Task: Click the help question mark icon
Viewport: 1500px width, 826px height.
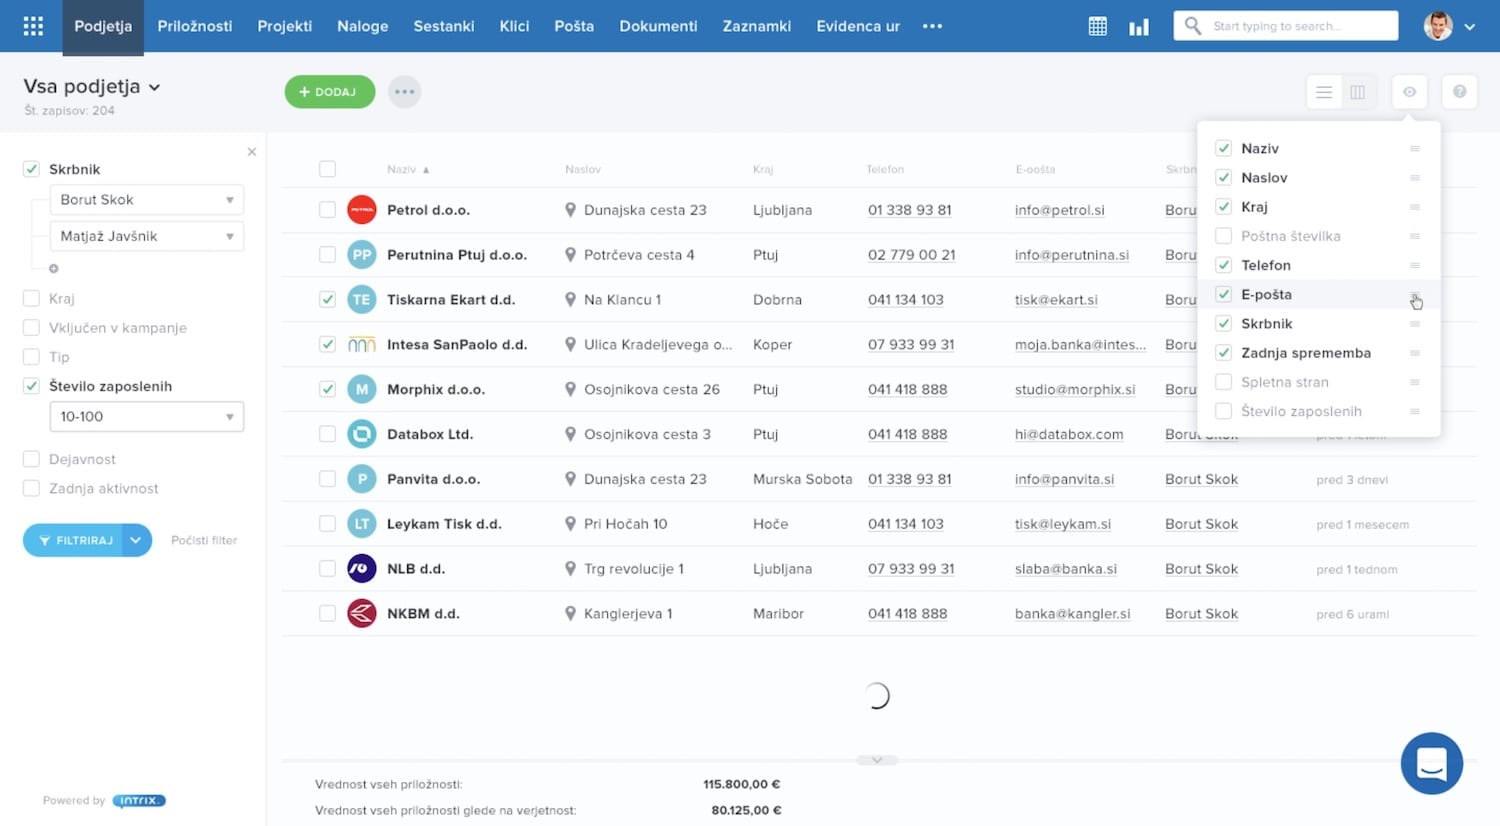Action: [x=1459, y=92]
